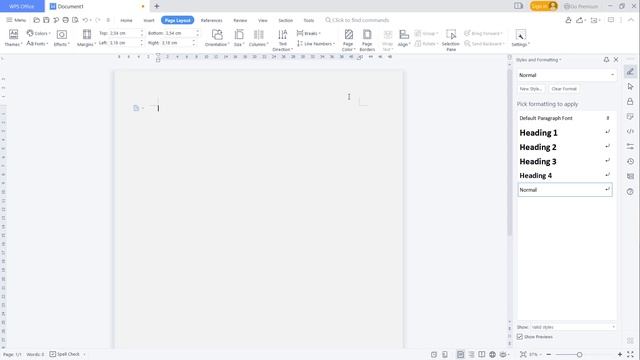Viewport: 640px width, 360px height.
Task: Open the Page Layout Settings button
Action: (520, 38)
